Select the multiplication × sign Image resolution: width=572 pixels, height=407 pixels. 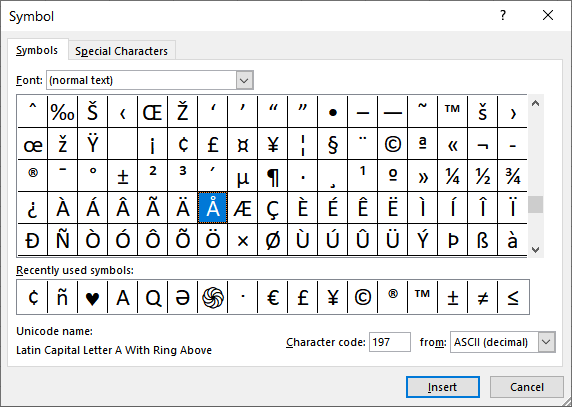click(x=243, y=240)
